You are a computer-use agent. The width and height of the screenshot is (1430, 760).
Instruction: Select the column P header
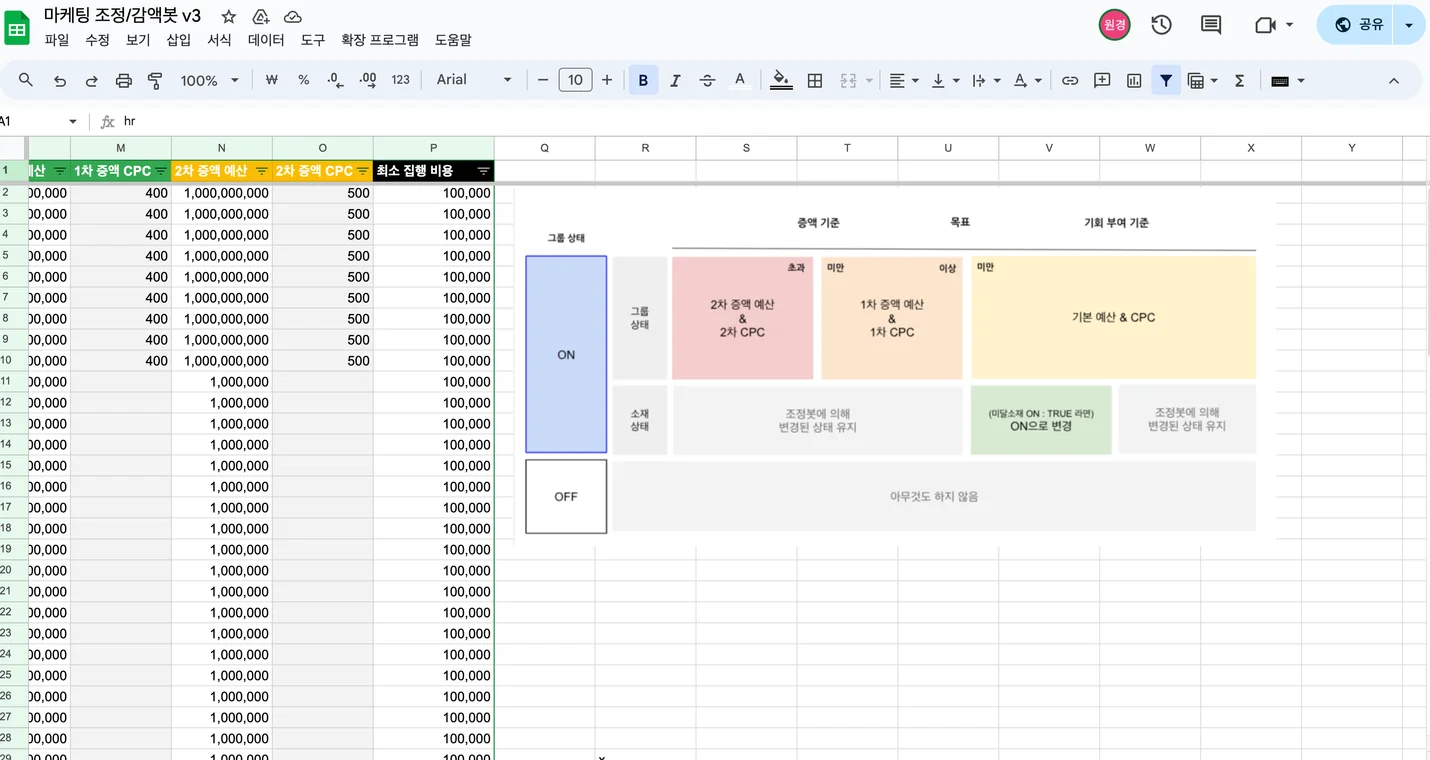pos(434,148)
